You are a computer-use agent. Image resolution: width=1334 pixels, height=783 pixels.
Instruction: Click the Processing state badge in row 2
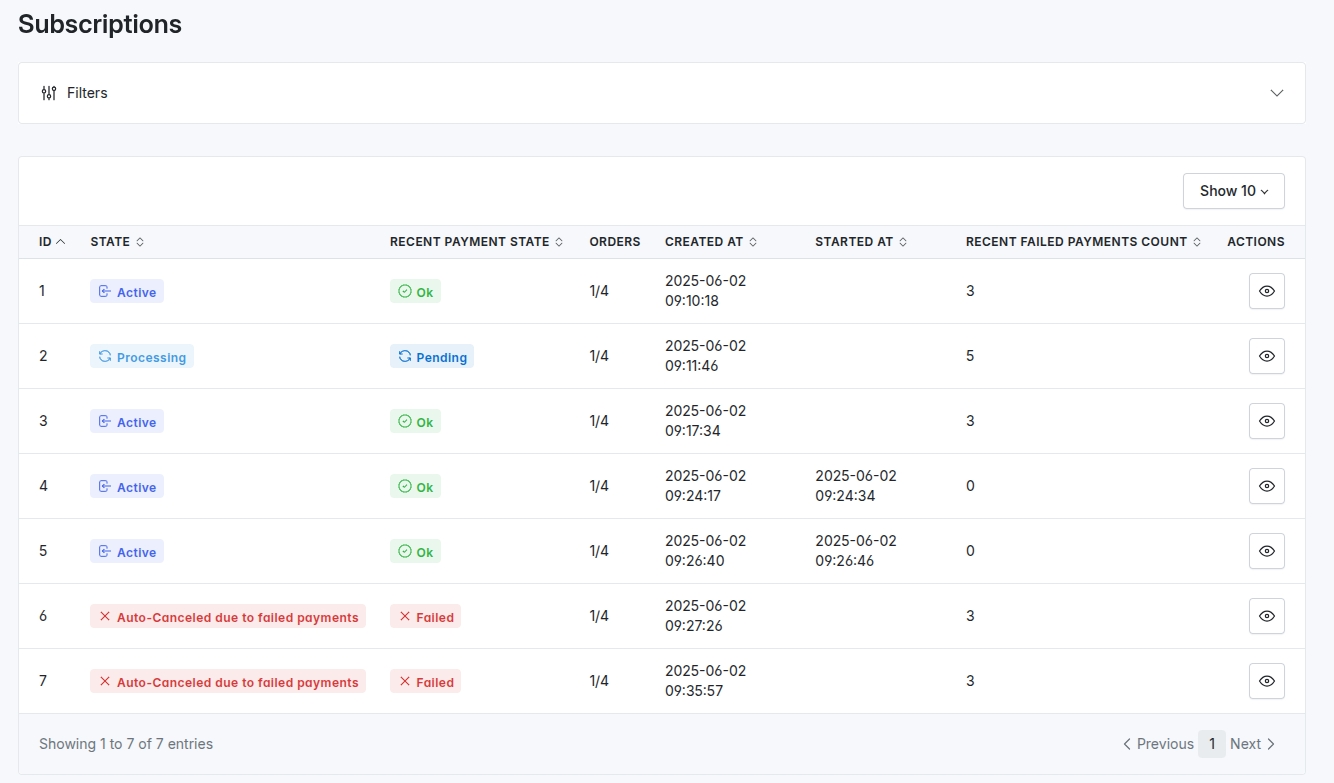[142, 357]
